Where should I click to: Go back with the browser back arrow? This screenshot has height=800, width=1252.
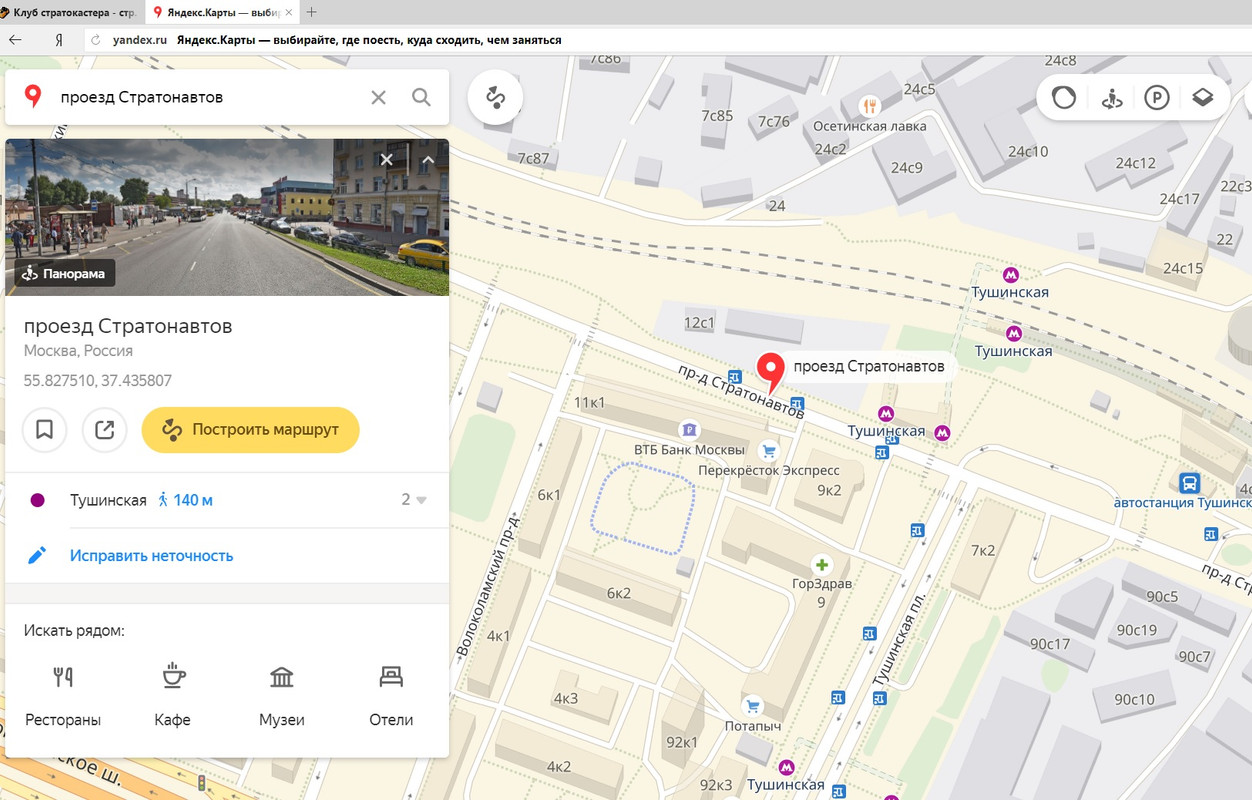coord(15,40)
